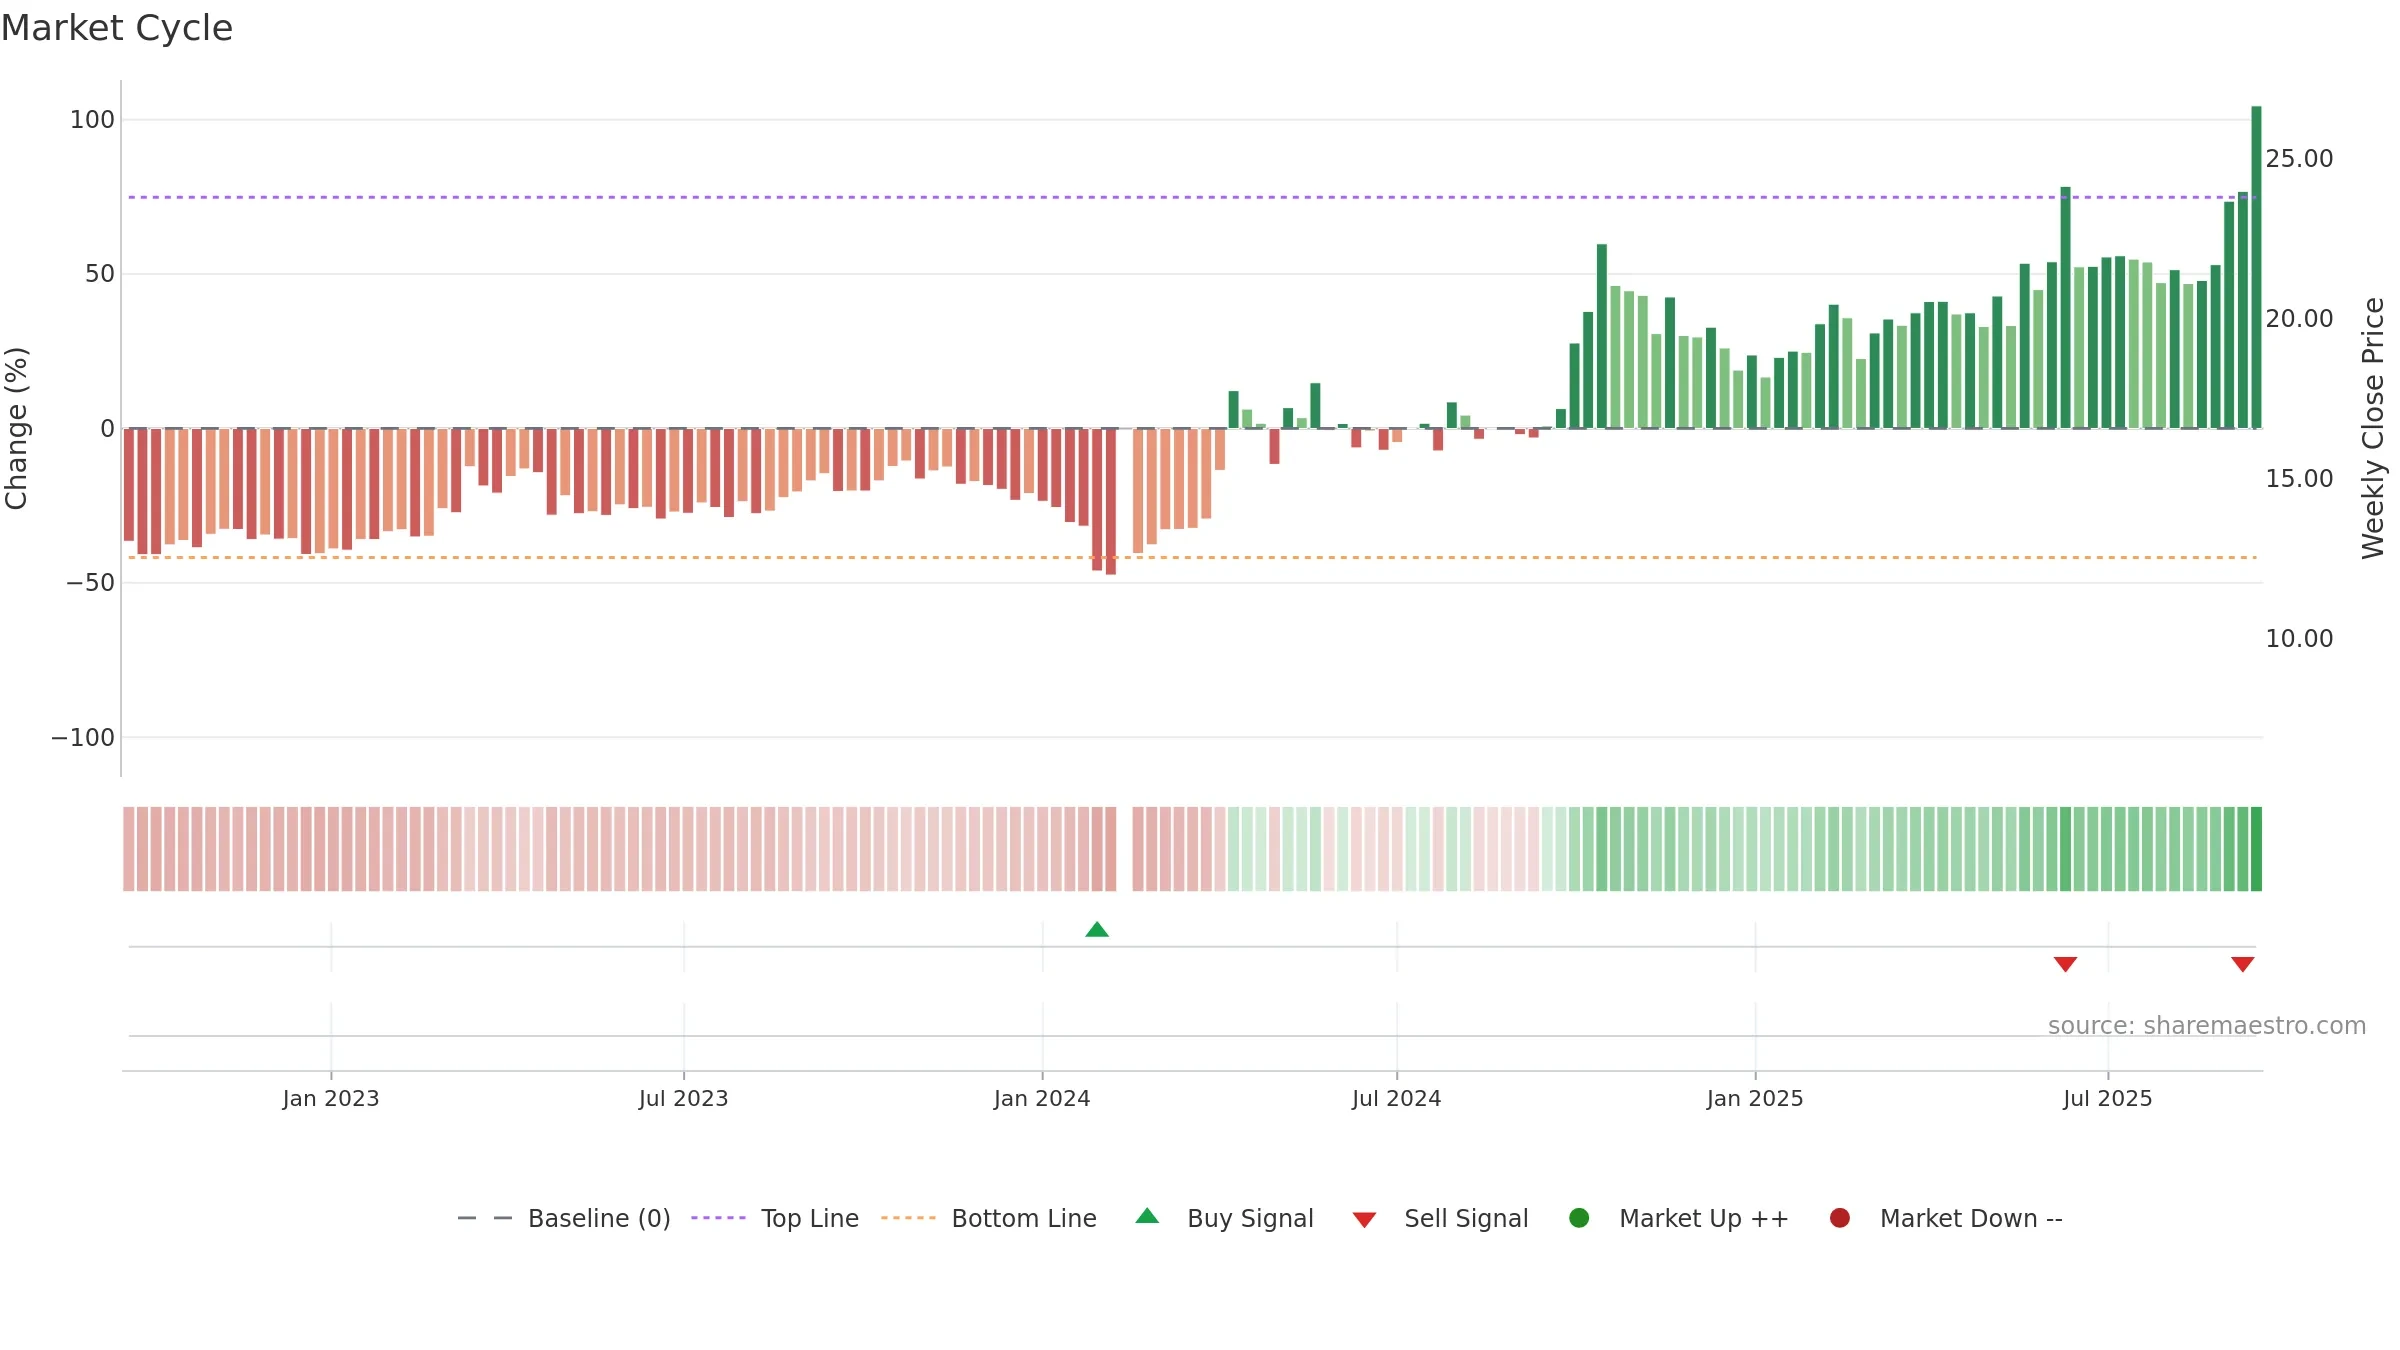Click the 10.00 tick on price axis
The height and width of the screenshot is (1350, 2400).
click(x=2299, y=639)
